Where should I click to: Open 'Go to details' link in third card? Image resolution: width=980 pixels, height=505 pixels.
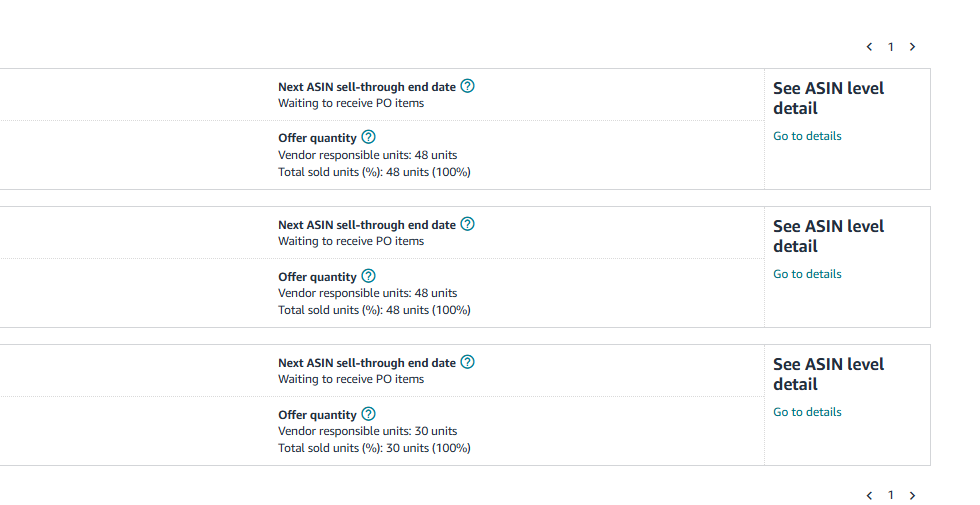click(807, 412)
